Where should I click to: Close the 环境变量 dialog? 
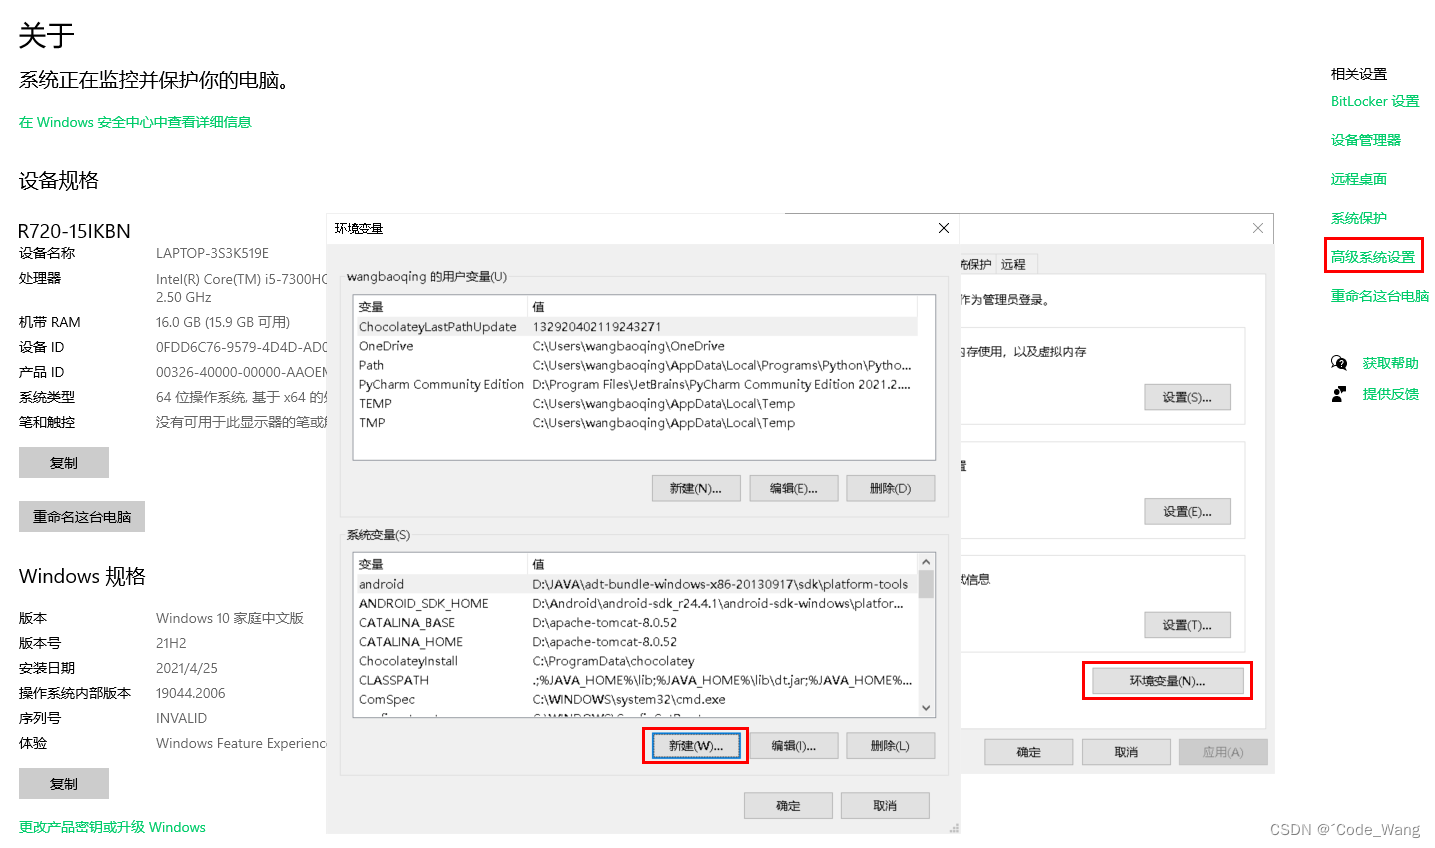click(943, 229)
